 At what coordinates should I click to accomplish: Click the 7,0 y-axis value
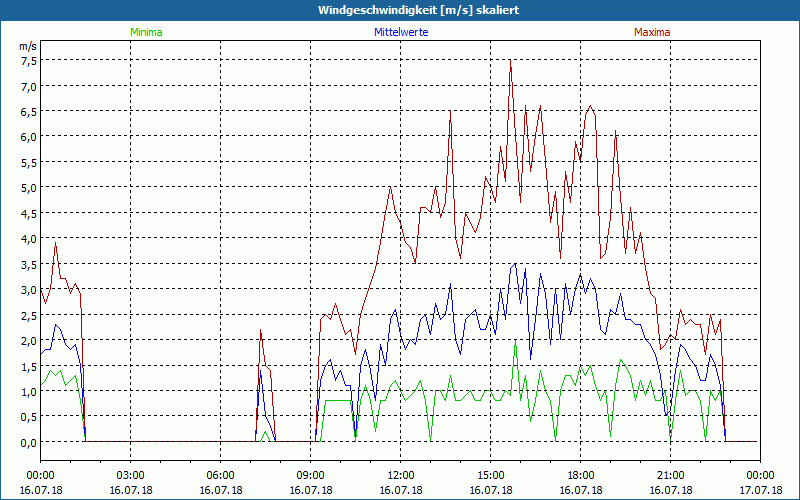[x=29, y=86]
